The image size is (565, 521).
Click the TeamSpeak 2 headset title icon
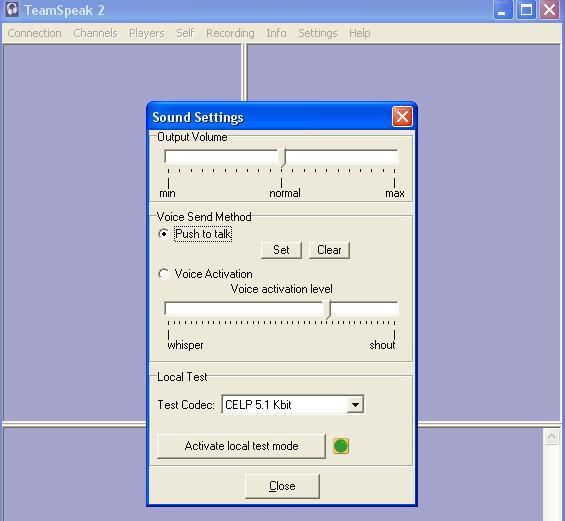pos(12,9)
